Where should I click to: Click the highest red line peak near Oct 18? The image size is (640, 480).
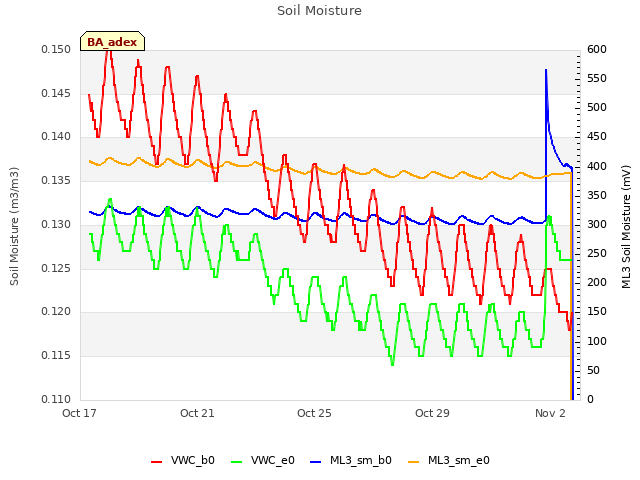point(109,50)
